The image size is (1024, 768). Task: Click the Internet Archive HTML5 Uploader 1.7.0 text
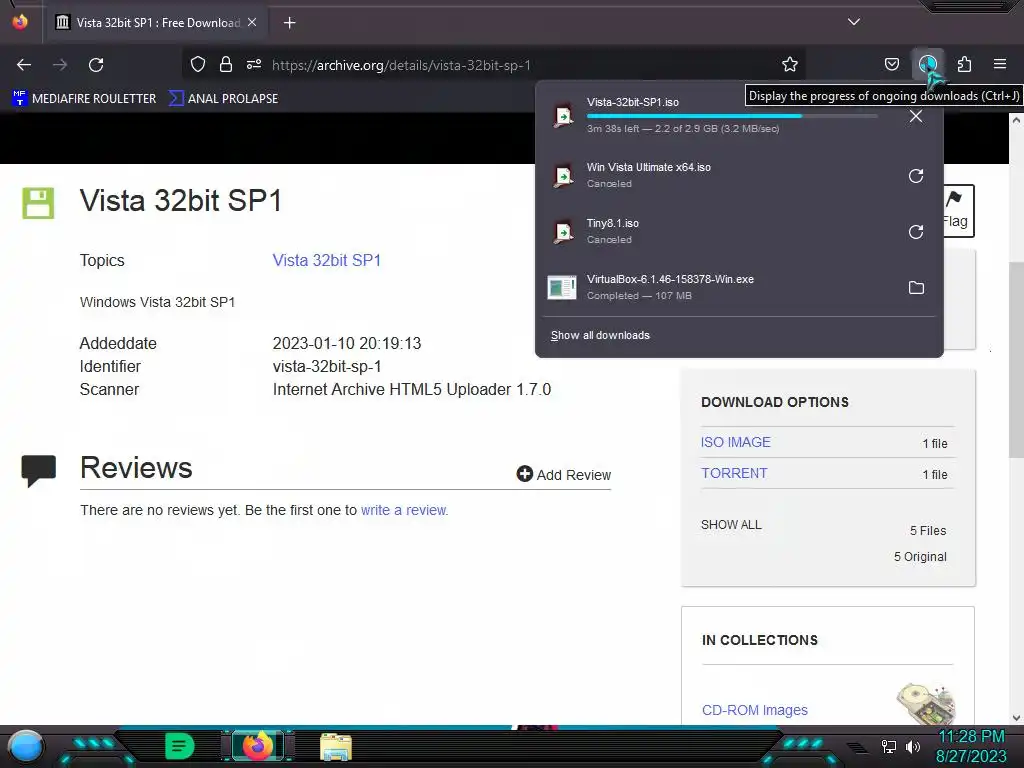pyautogui.click(x=411, y=389)
